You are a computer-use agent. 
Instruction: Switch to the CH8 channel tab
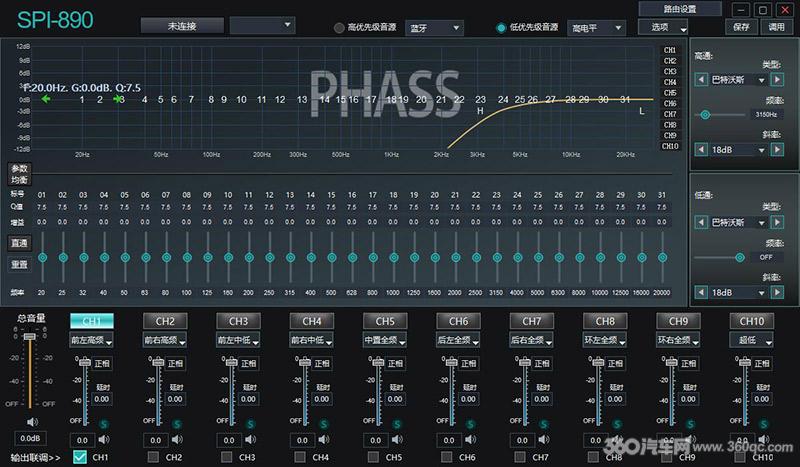[605, 321]
